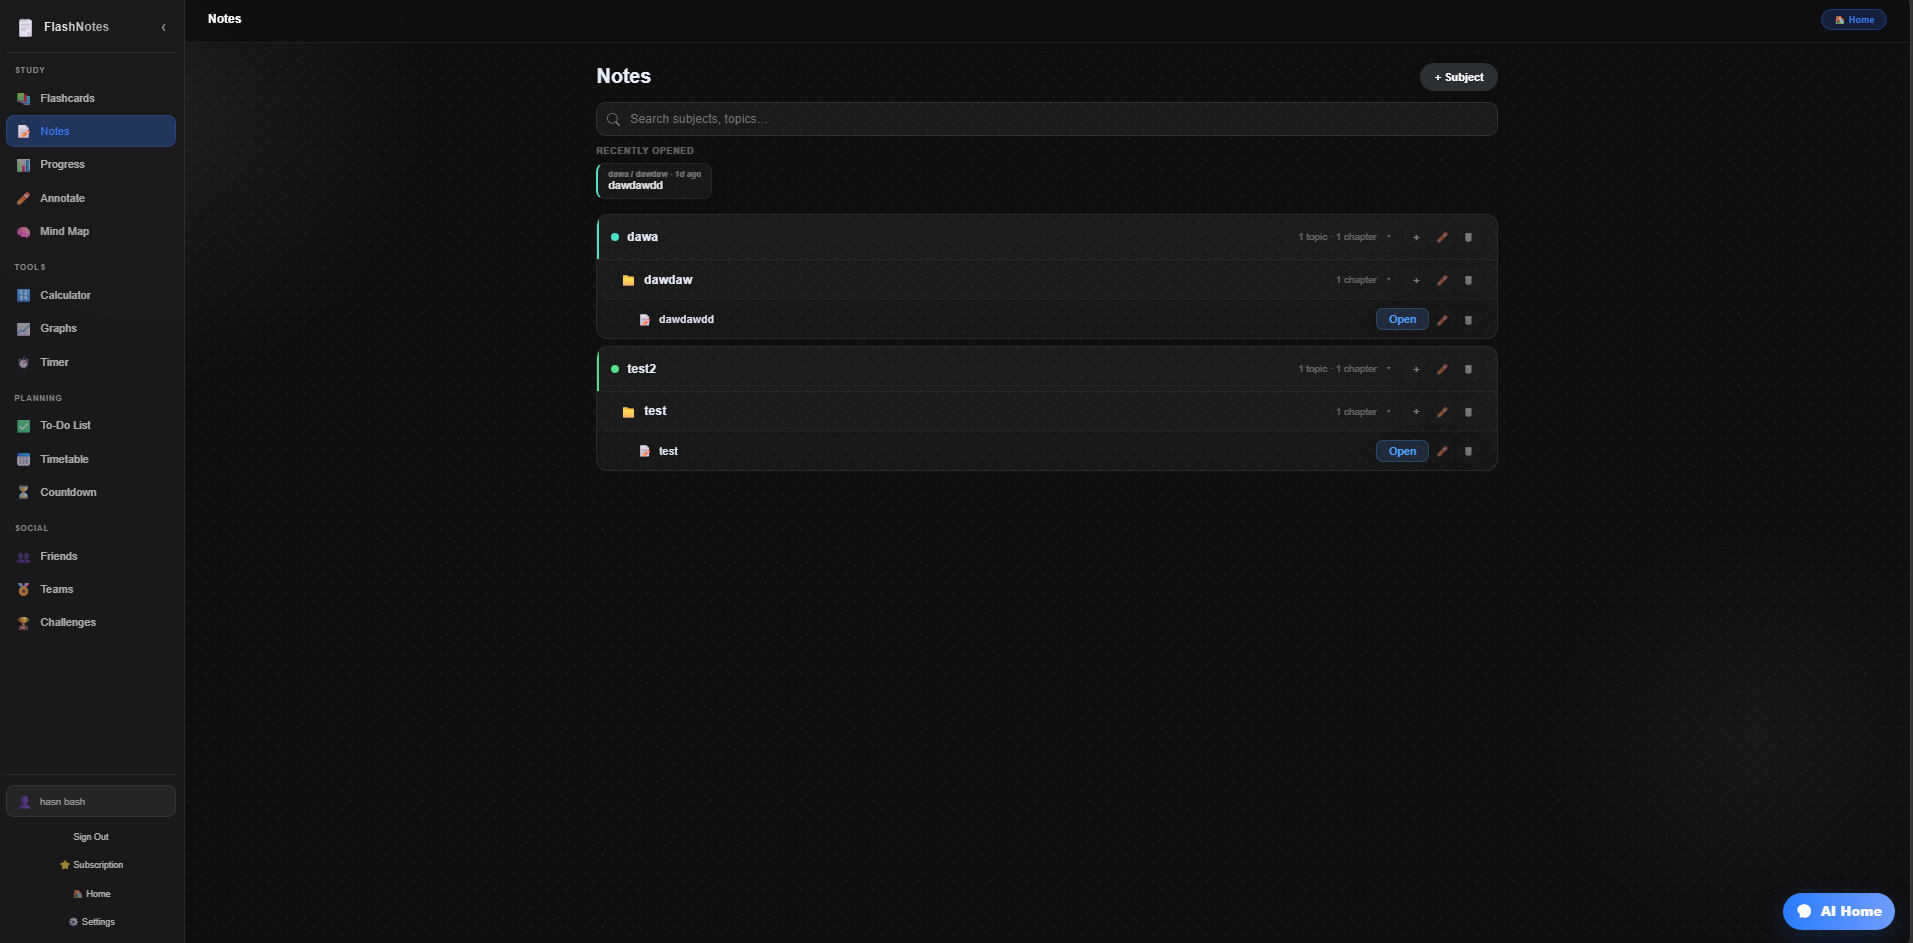Delete the test chapter note
This screenshot has height=943, width=1913.
(x=1468, y=452)
